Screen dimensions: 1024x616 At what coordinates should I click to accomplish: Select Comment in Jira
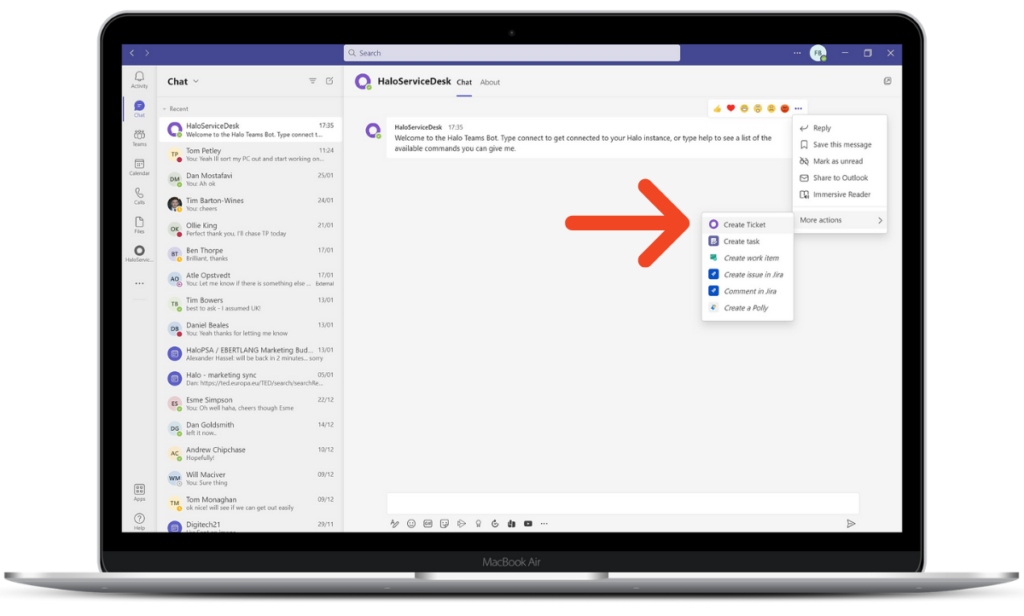coord(747,291)
